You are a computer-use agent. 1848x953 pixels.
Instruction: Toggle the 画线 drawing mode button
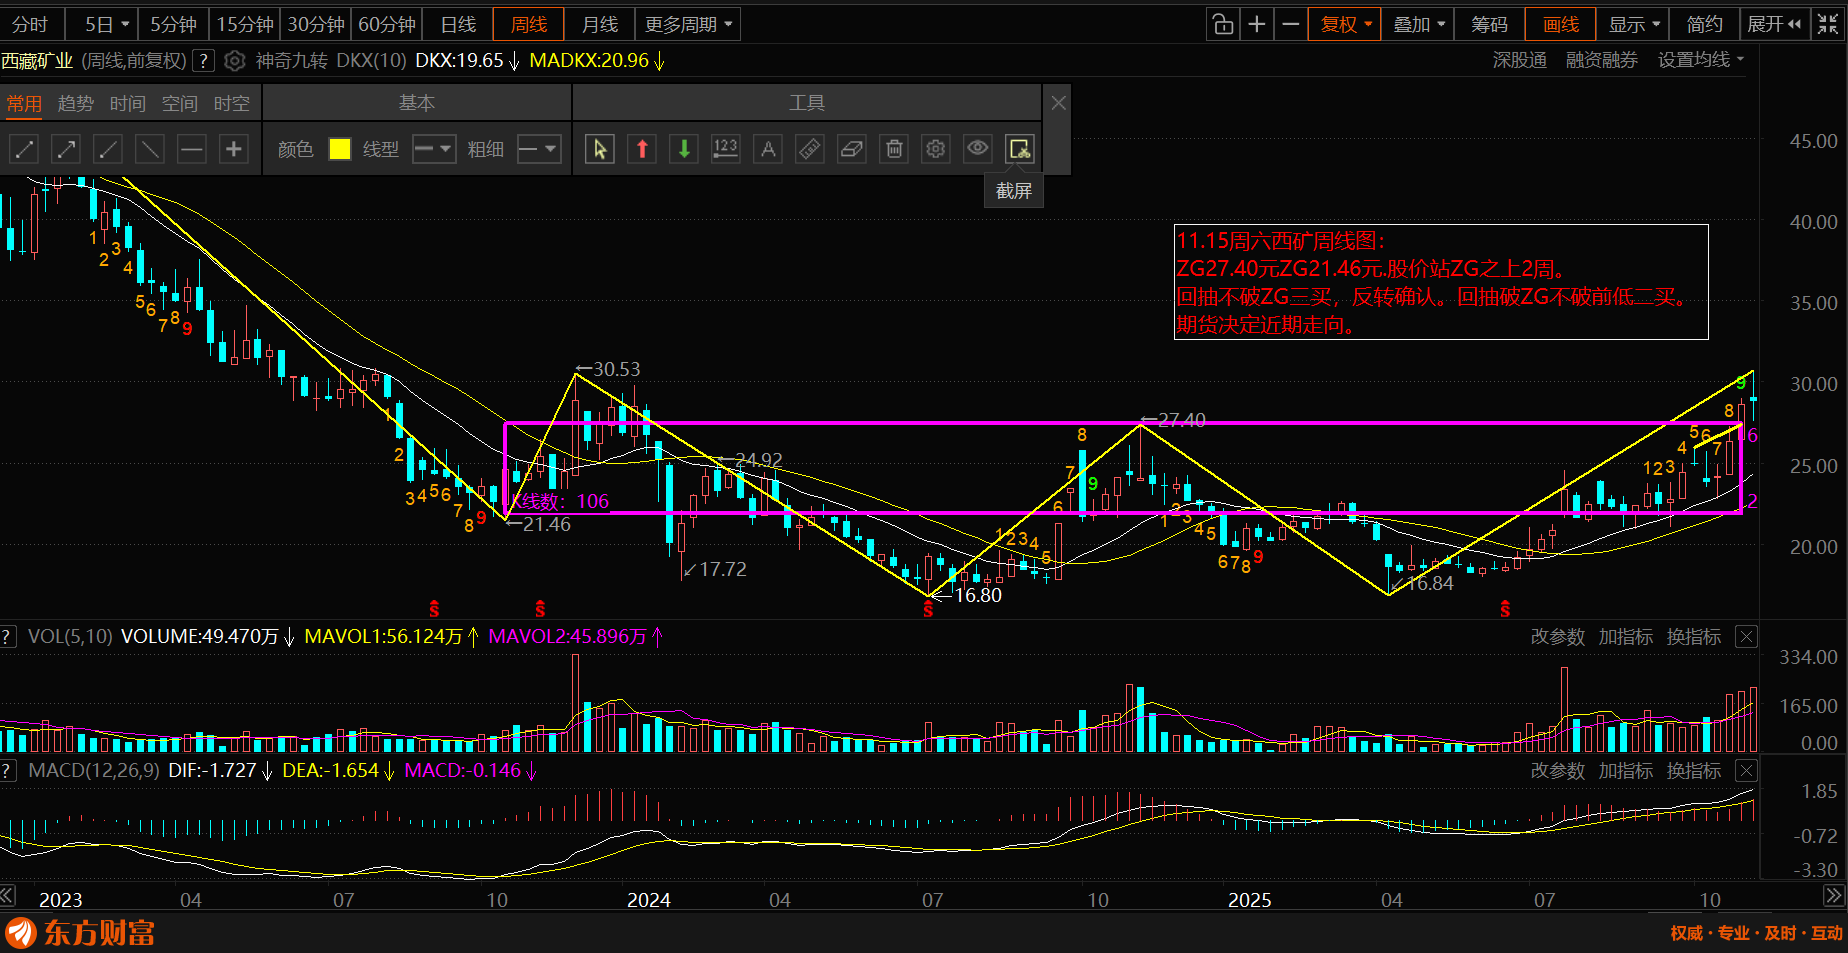point(1560,24)
